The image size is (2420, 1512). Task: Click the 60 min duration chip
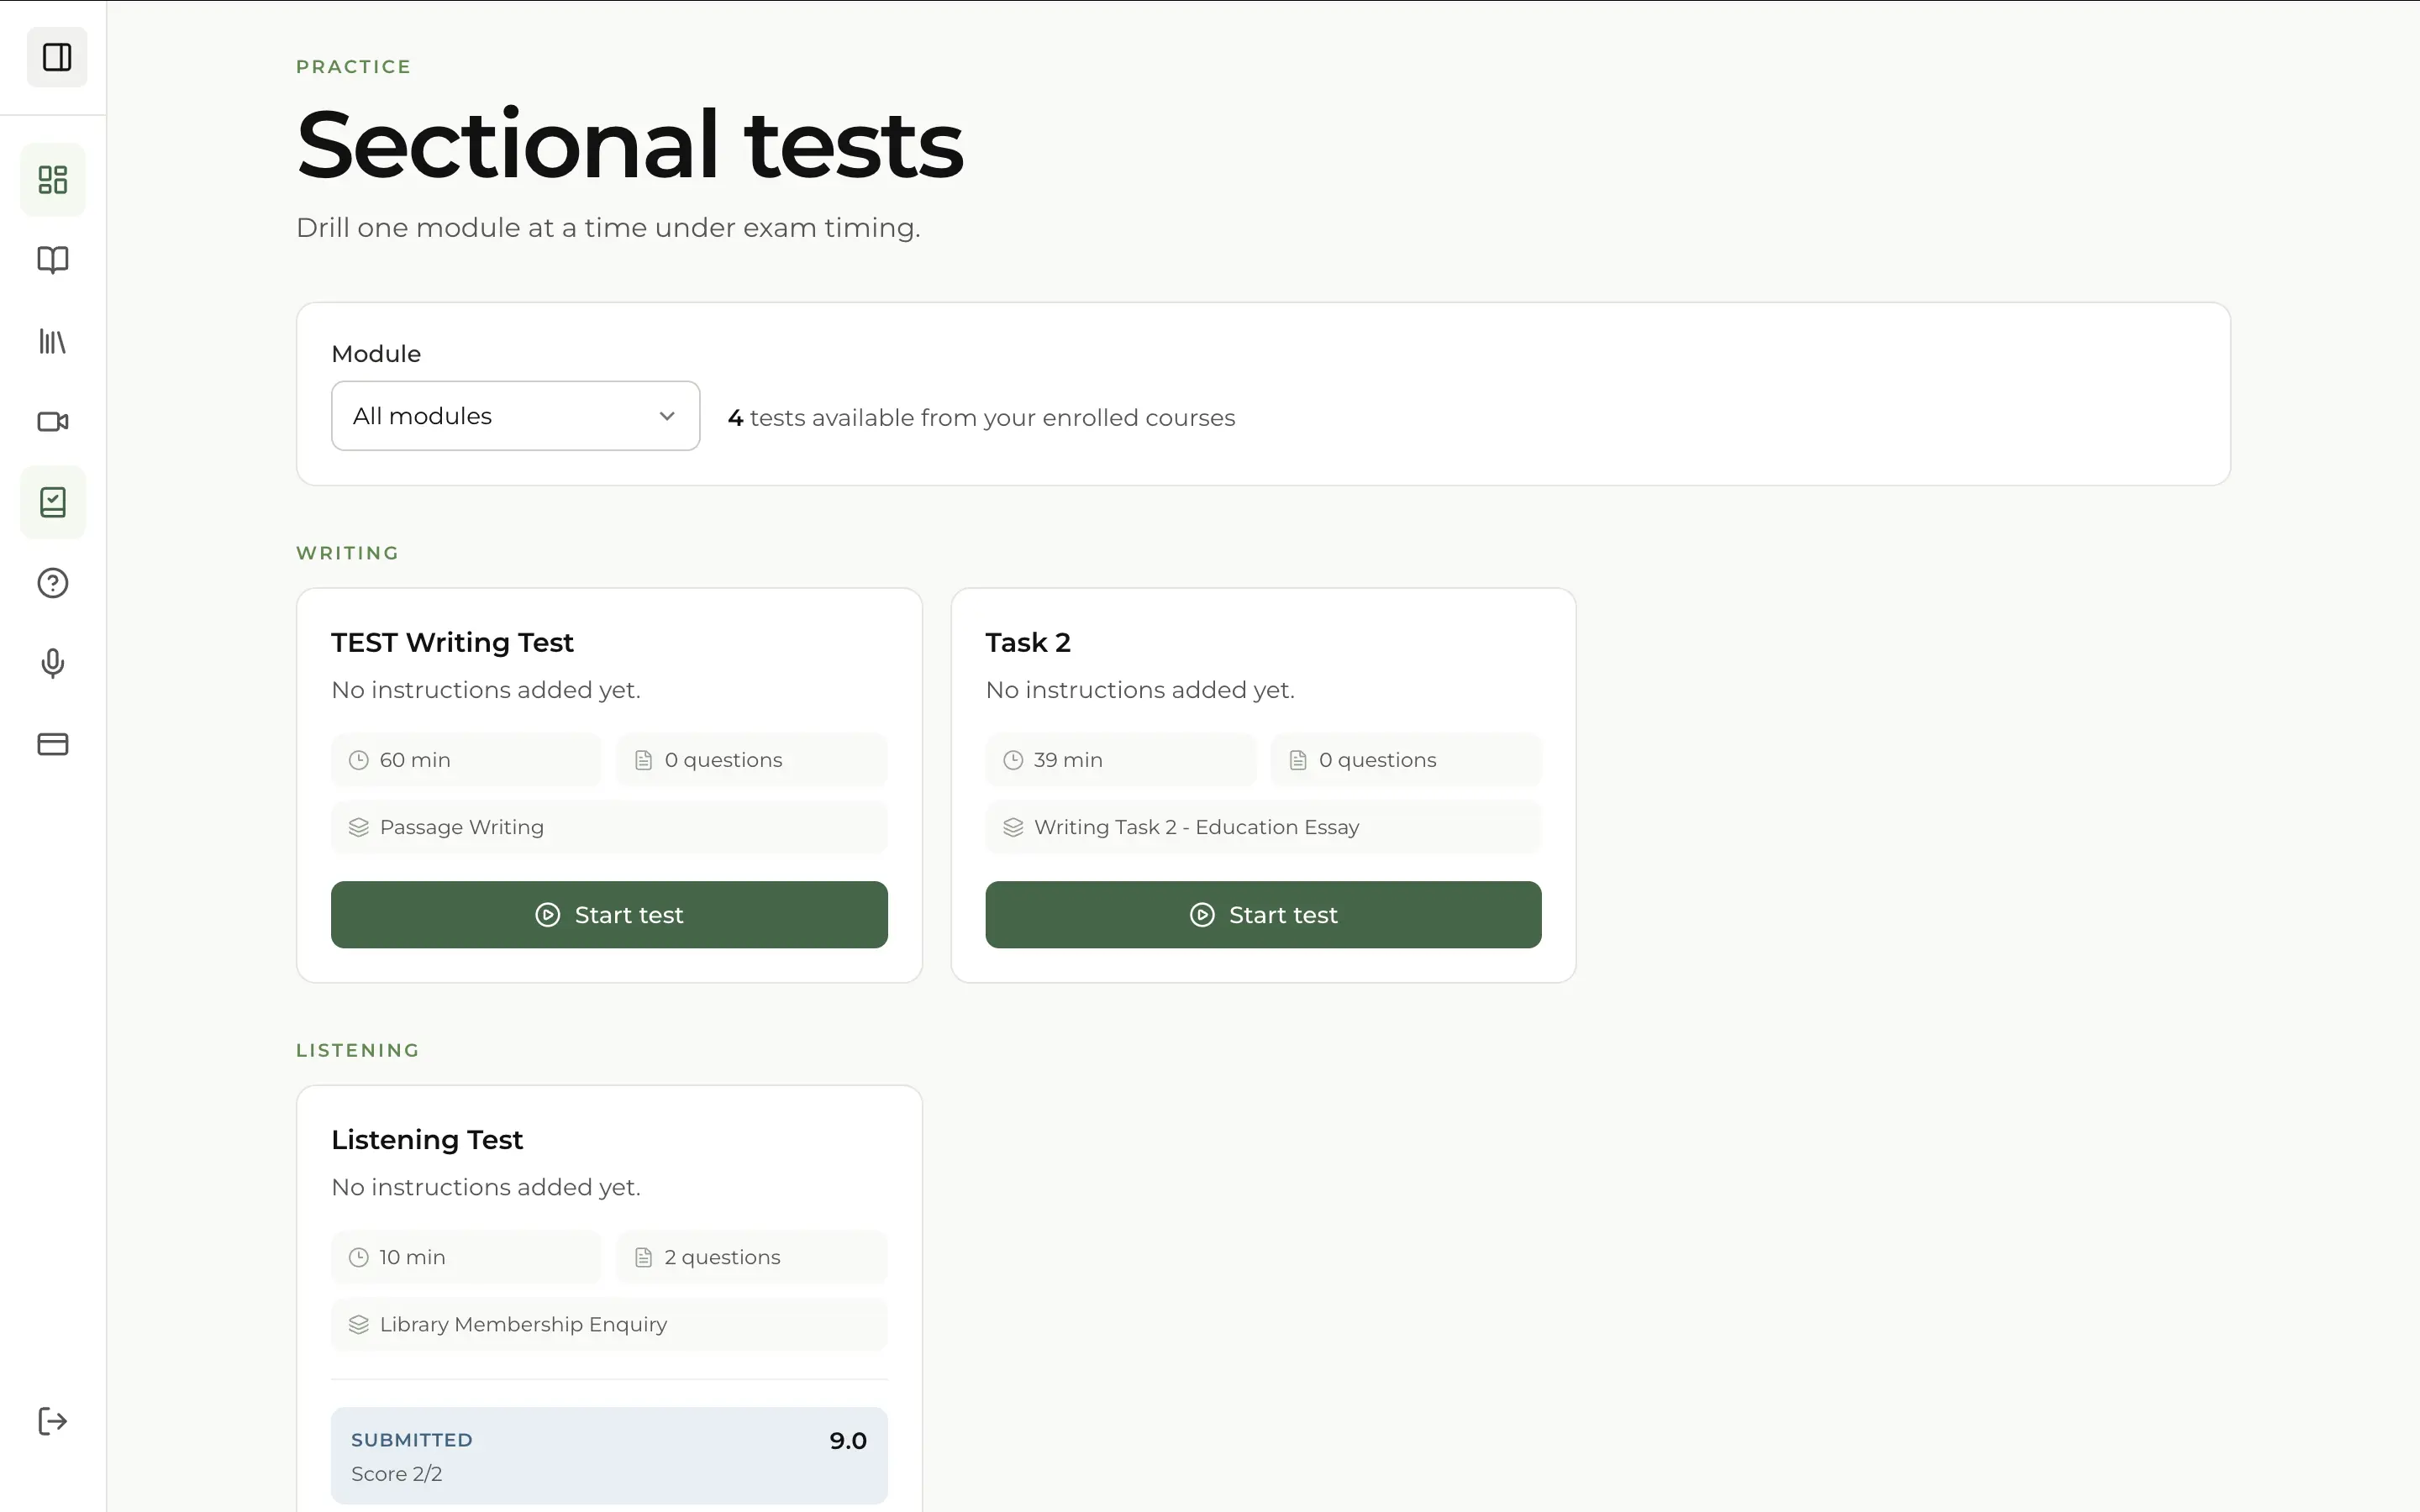466,760
